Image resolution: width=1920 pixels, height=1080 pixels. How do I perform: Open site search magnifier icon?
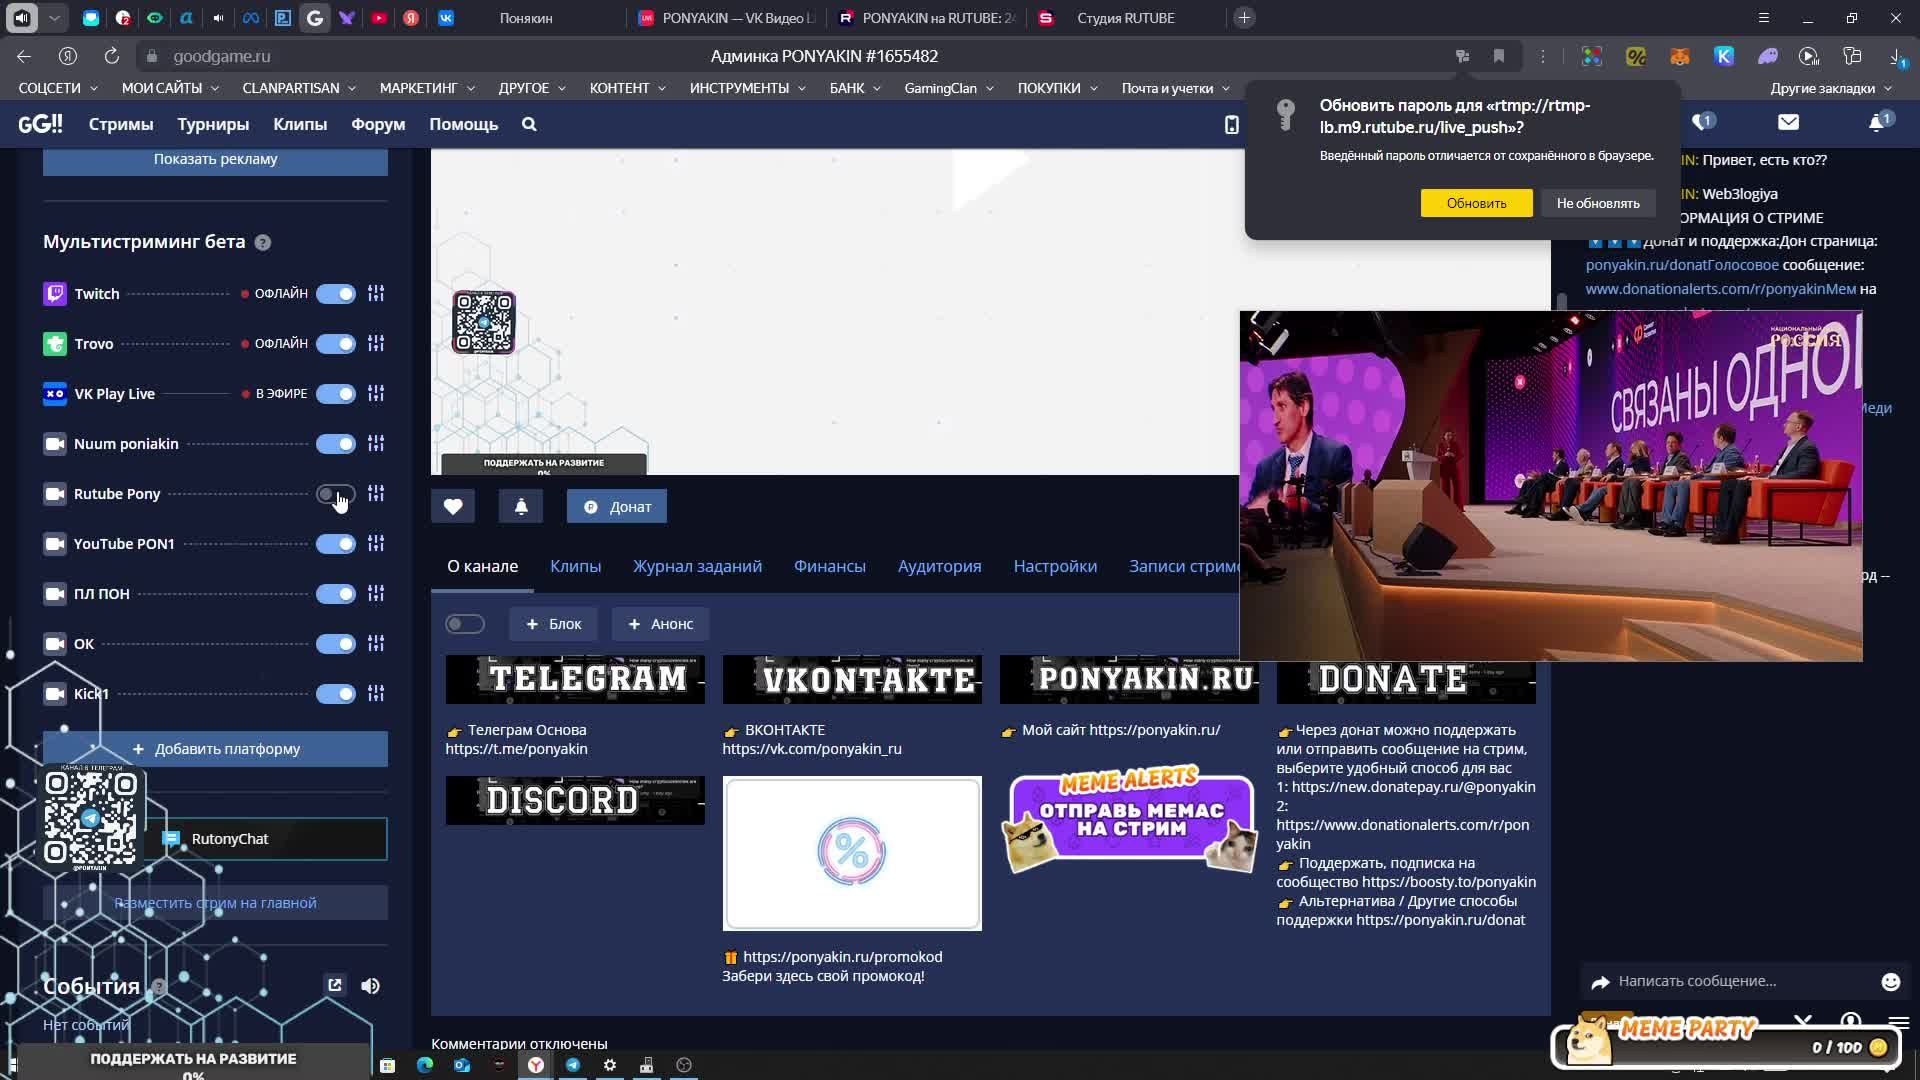[x=529, y=125]
